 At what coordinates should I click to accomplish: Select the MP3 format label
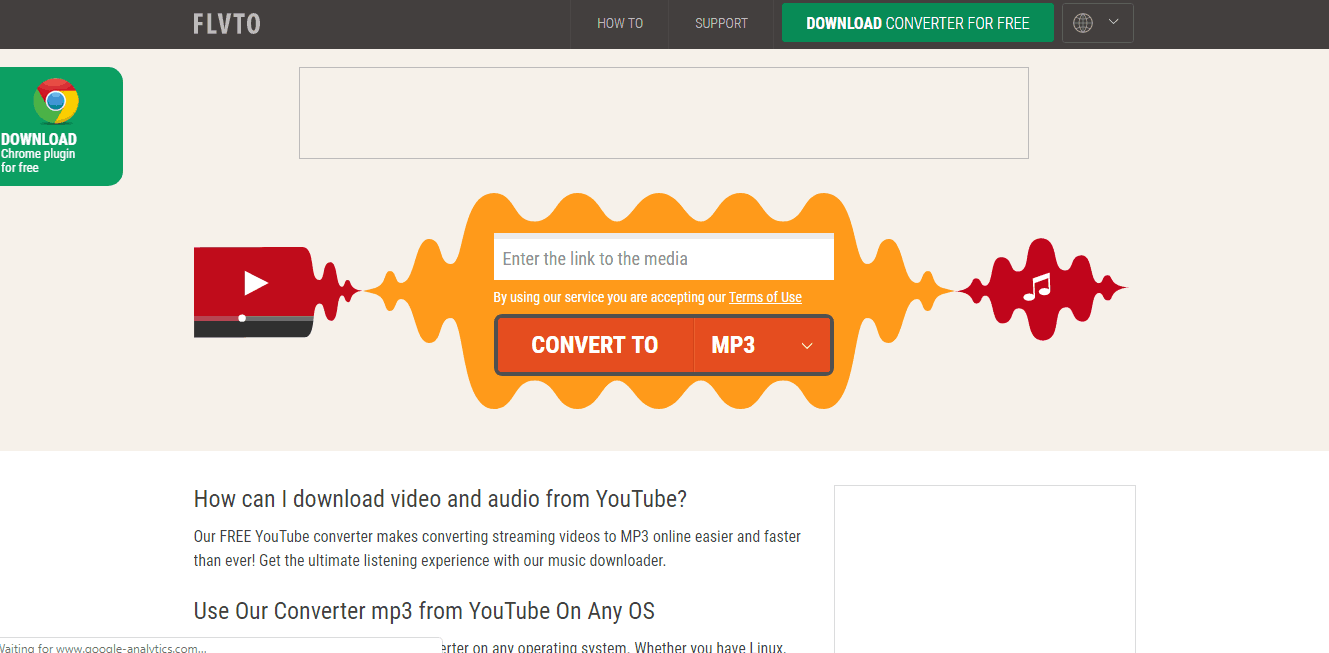tap(733, 345)
